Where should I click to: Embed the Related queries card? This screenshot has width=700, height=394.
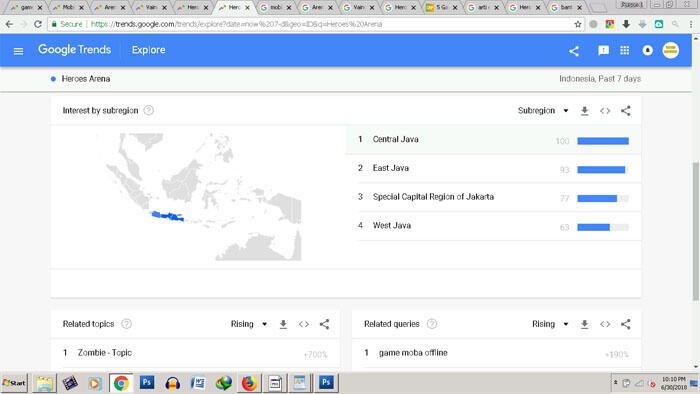pyautogui.click(x=605, y=324)
